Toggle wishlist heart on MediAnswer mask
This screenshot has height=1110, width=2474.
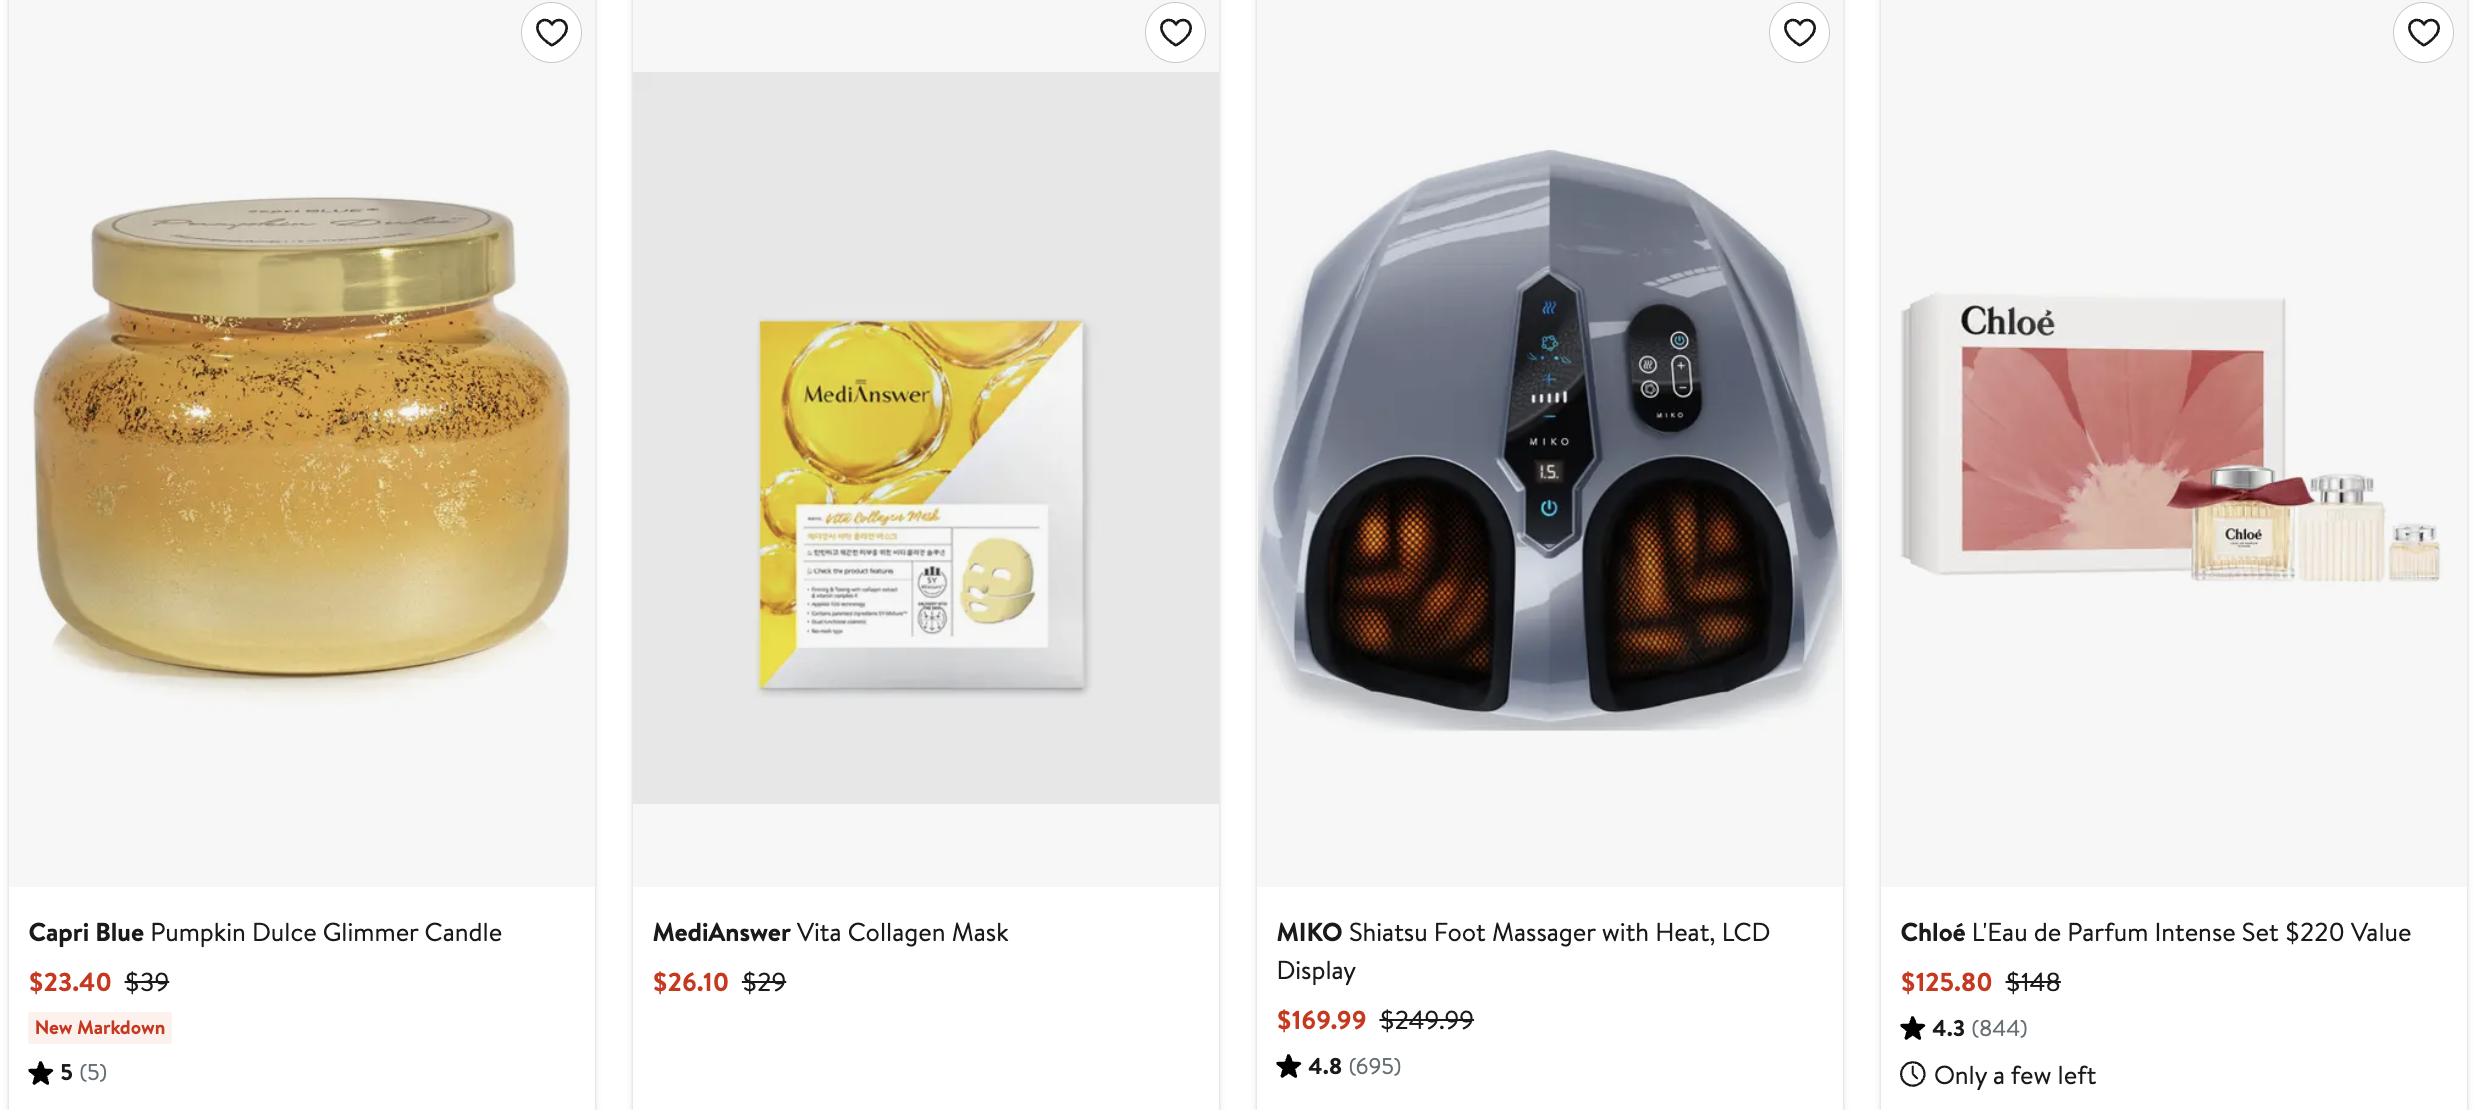(1175, 33)
